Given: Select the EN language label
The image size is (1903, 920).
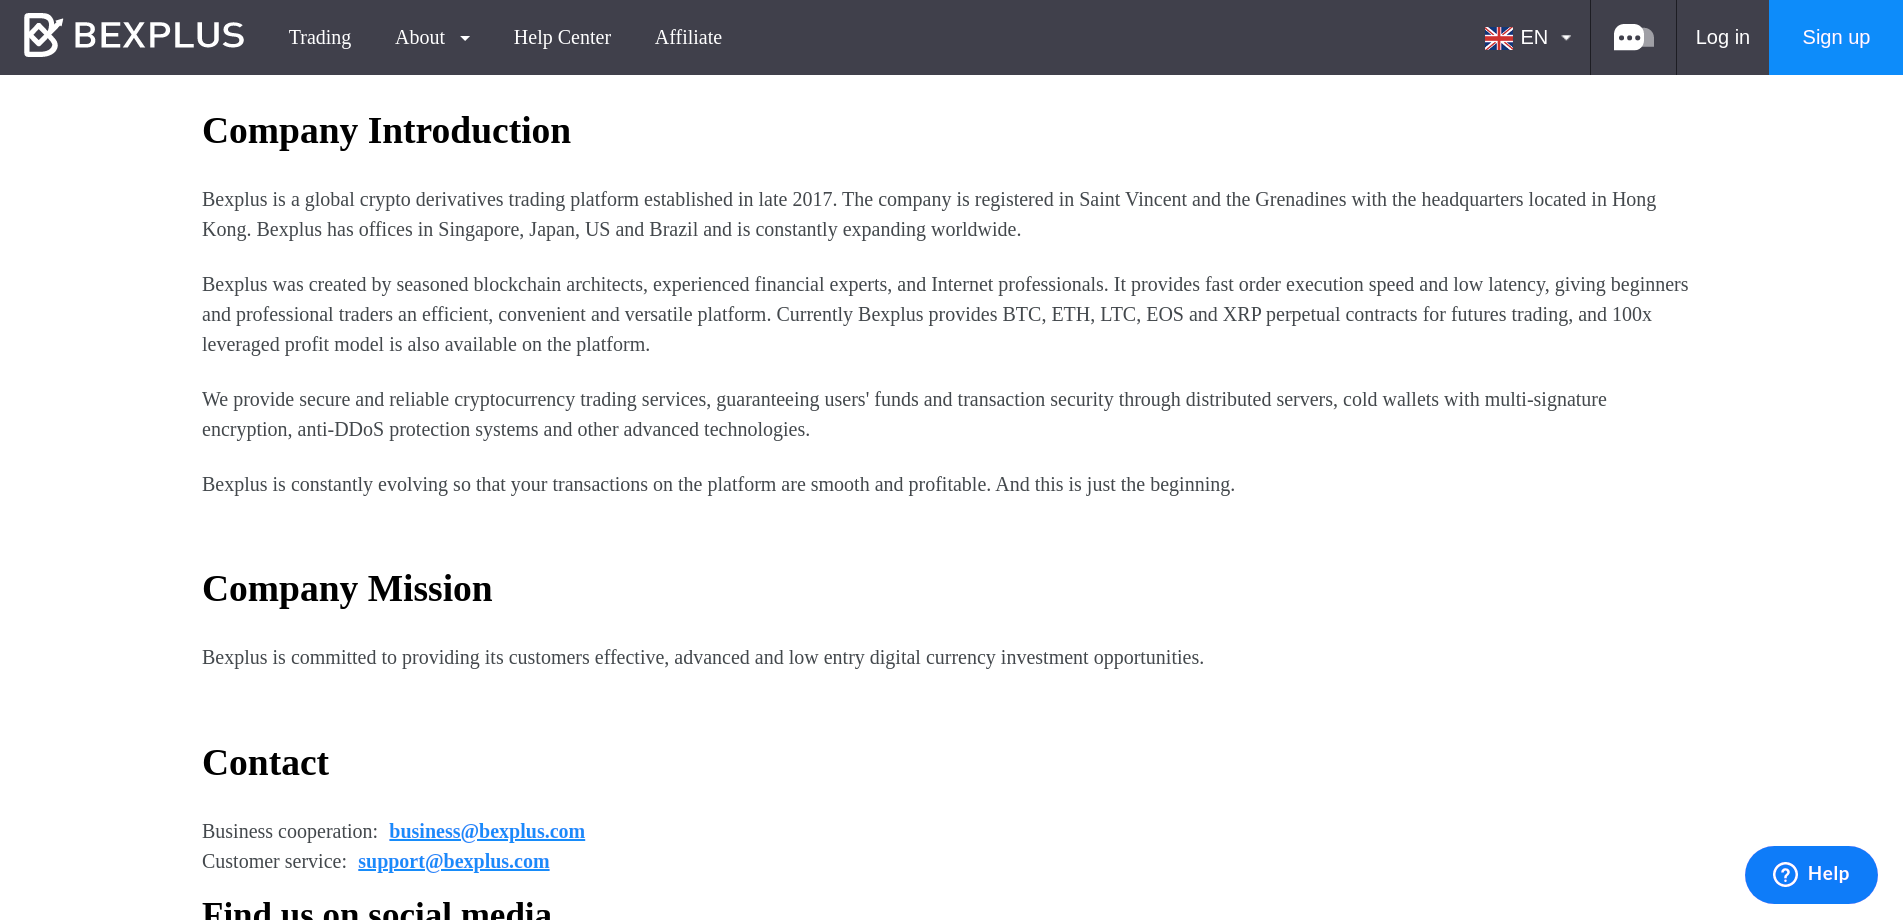Looking at the screenshot, I should [1534, 37].
